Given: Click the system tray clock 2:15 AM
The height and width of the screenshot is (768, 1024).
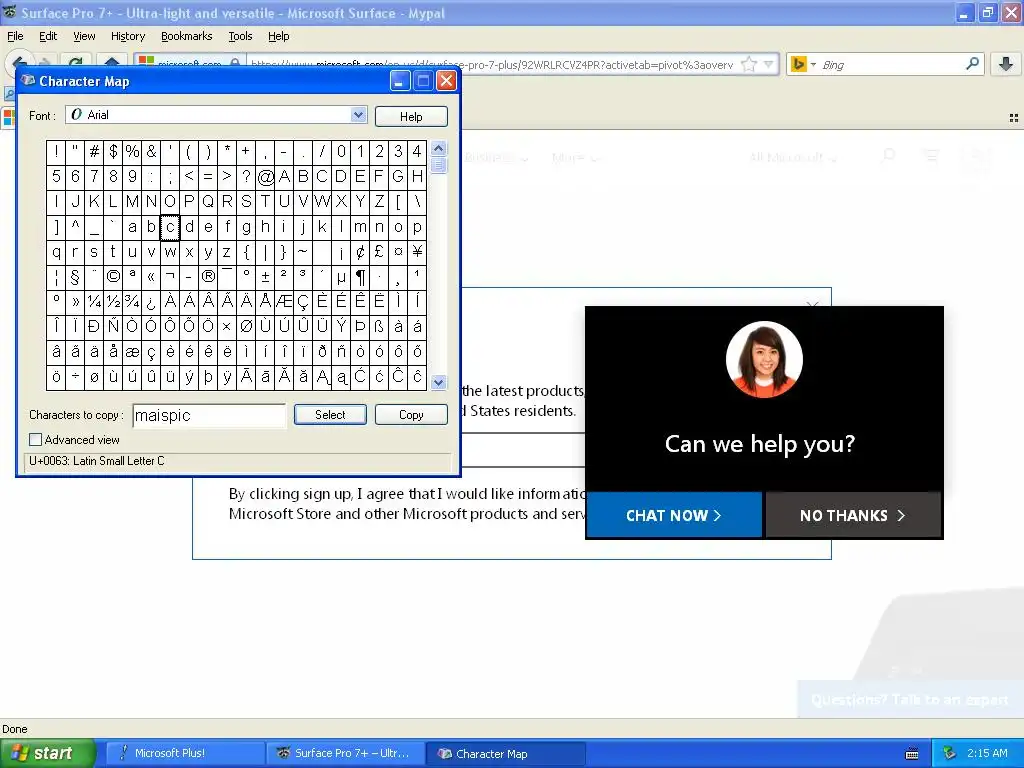Looking at the screenshot, I should coord(987,753).
